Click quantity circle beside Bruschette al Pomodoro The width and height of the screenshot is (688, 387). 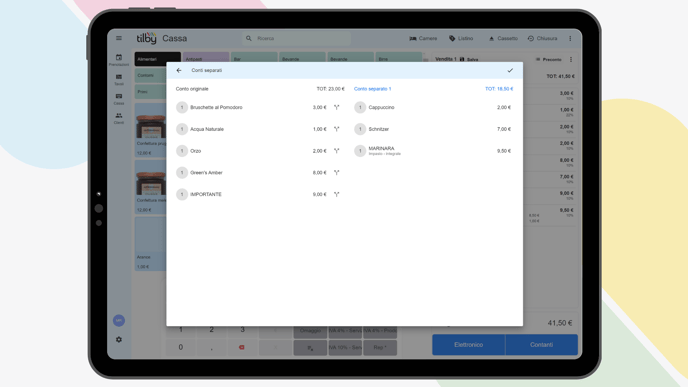(x=182, y=108)
